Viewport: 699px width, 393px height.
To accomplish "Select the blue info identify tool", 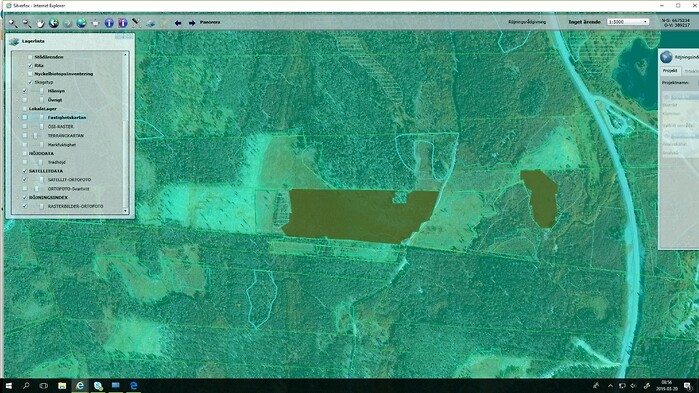I will [109, 23].
